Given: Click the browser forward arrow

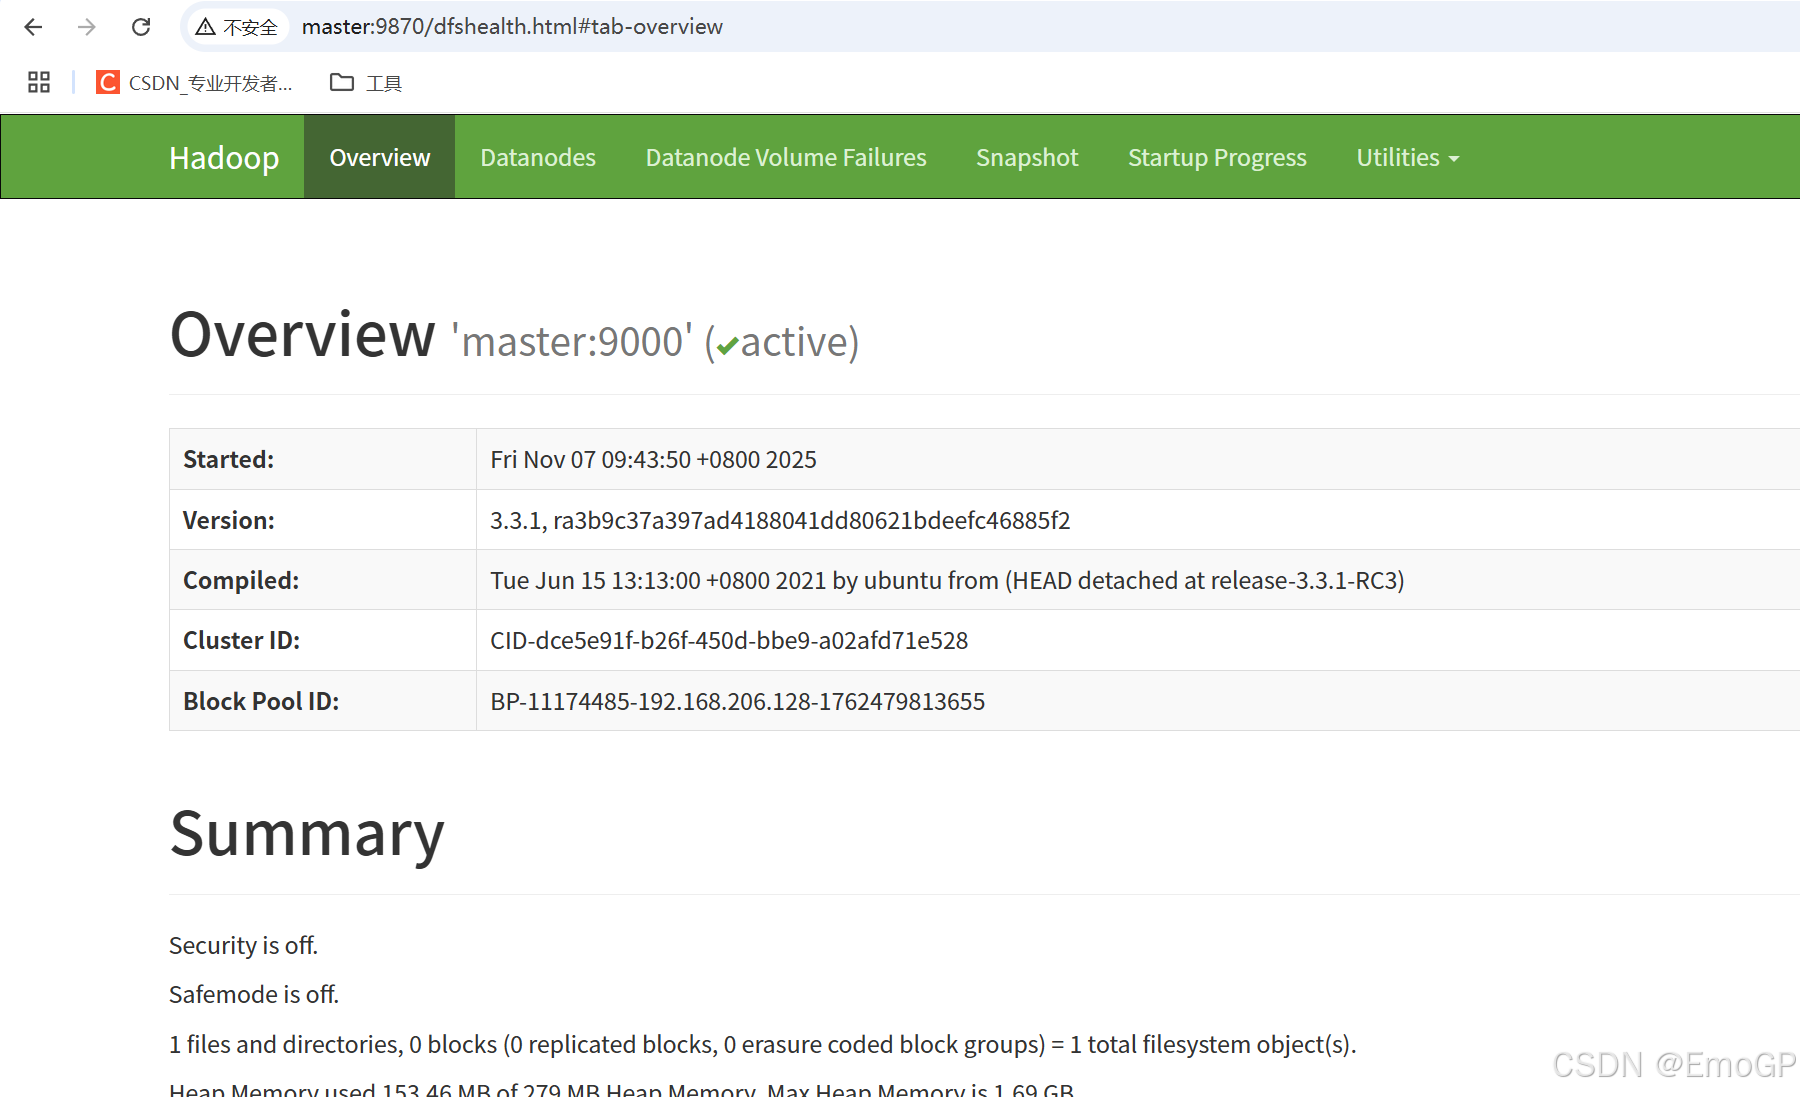Looking at the screenshot, I should point(87,27).
